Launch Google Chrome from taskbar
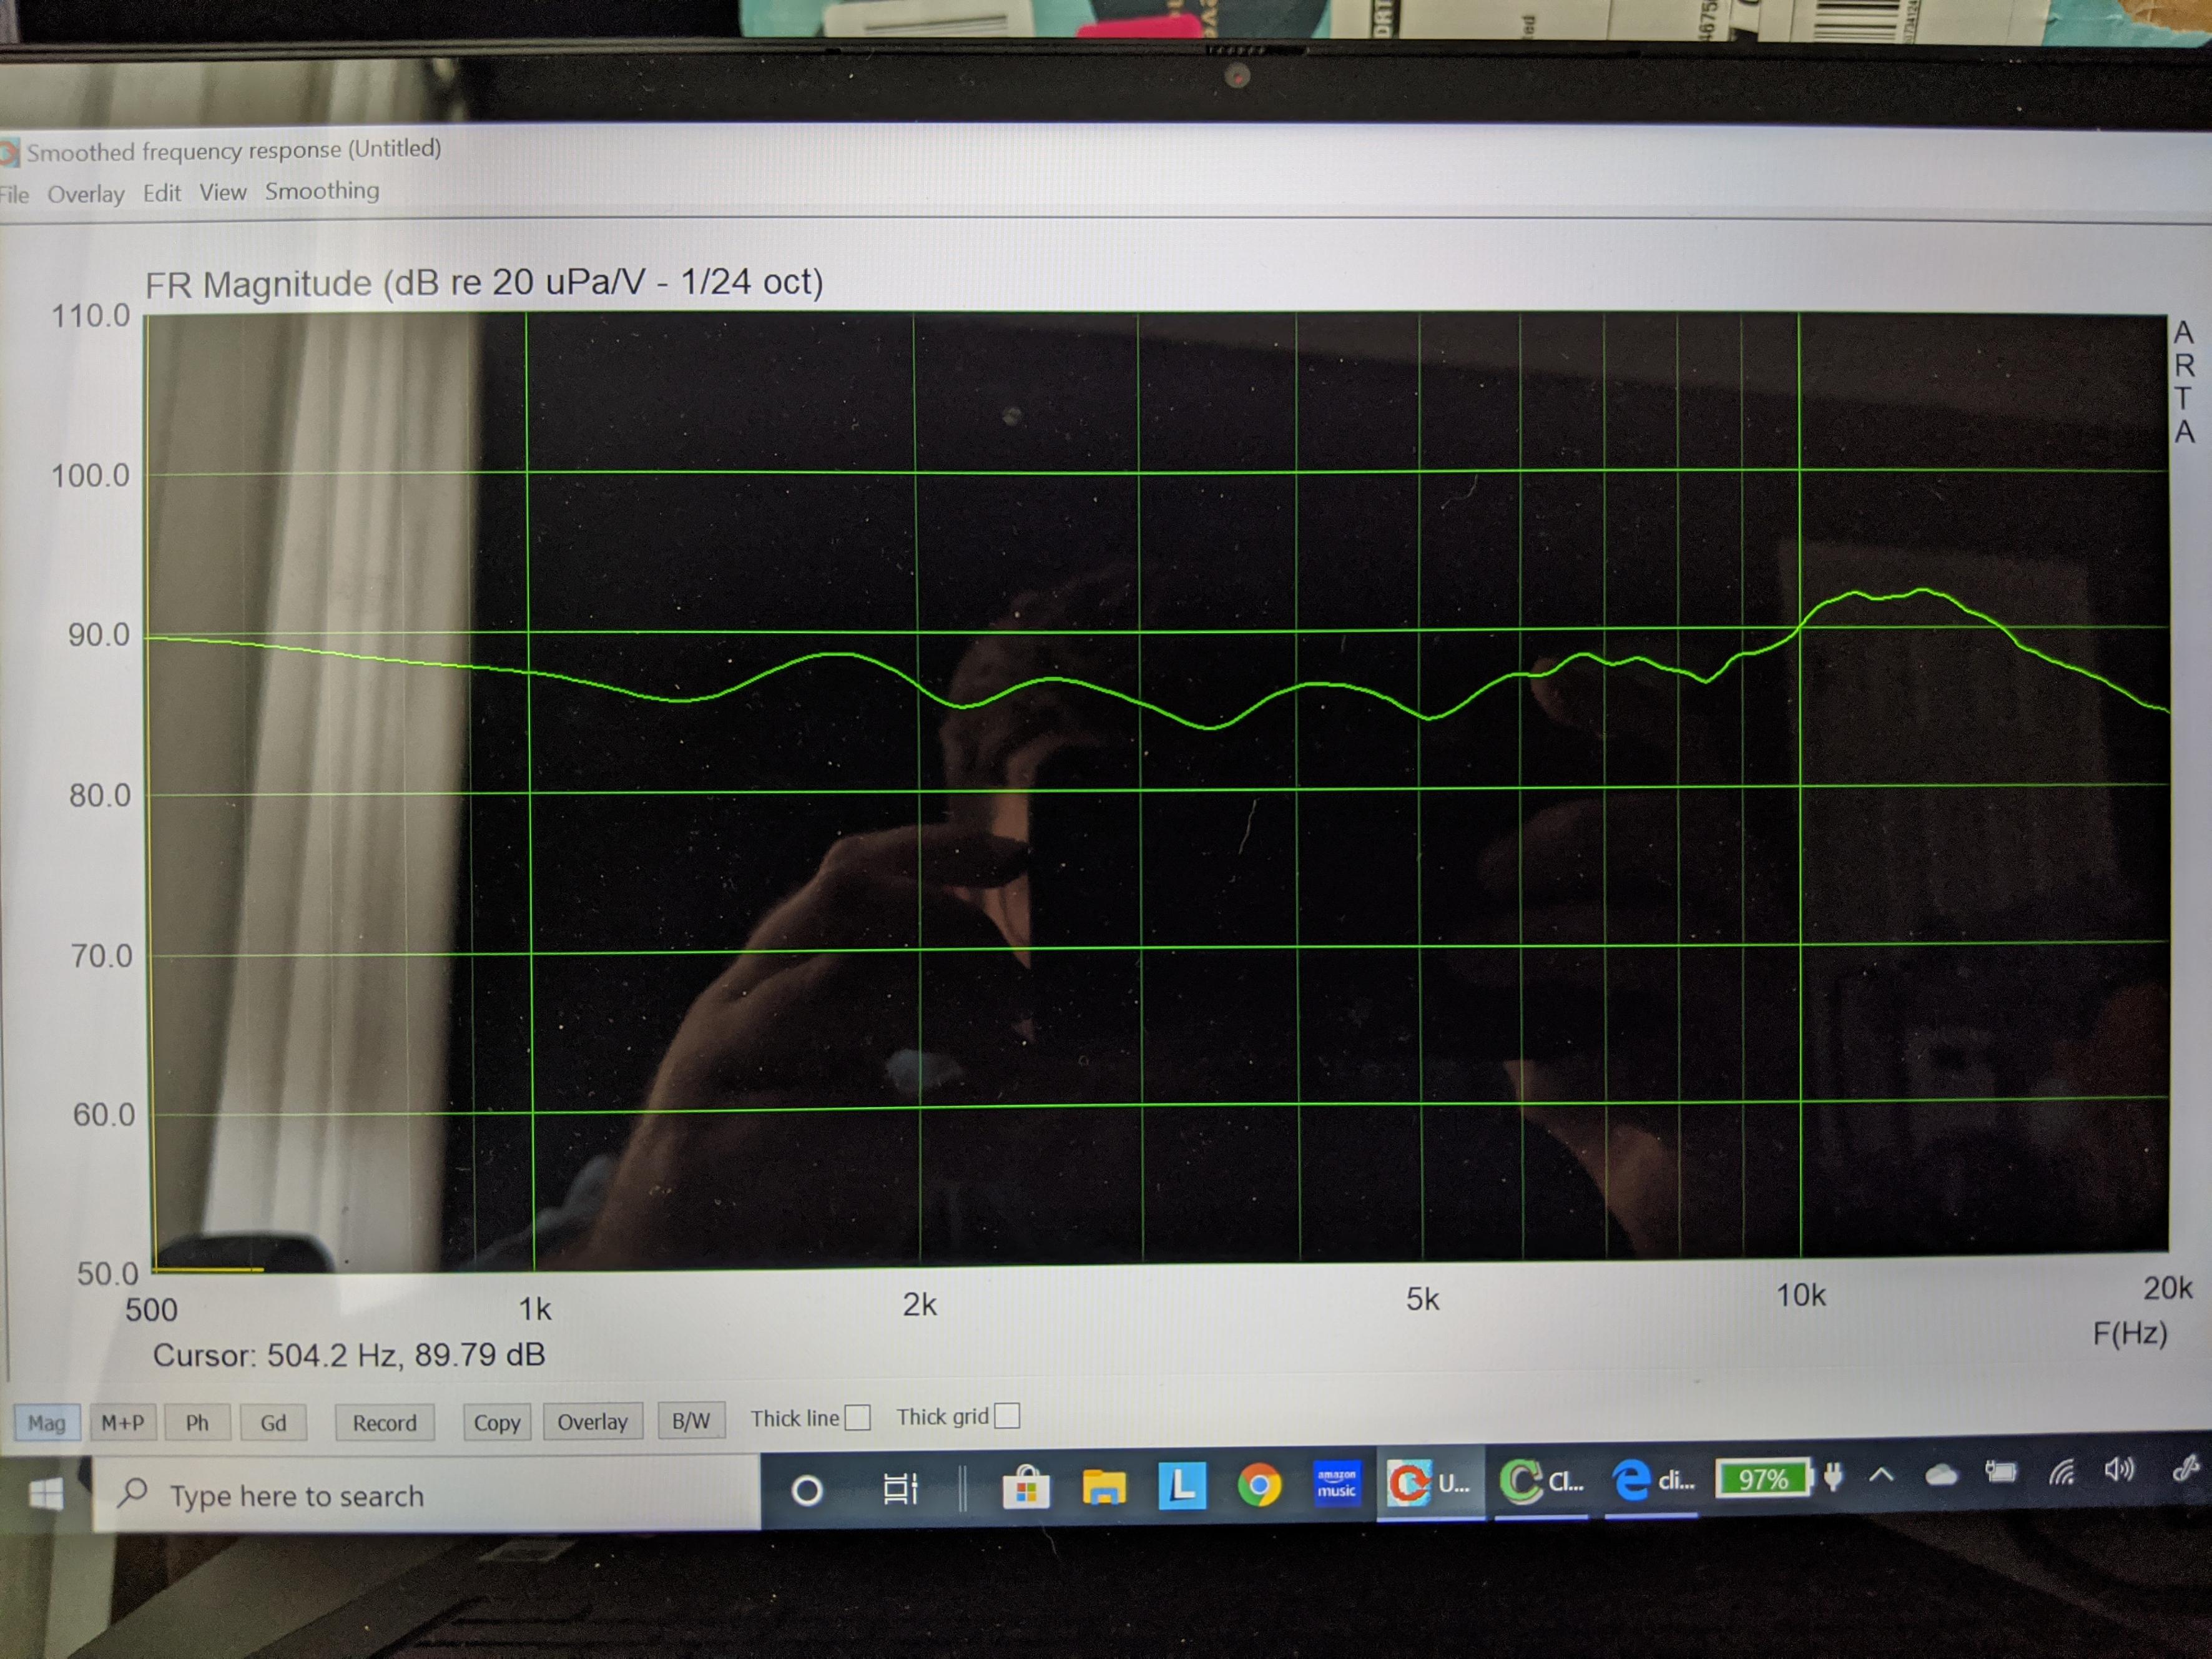 point(1259,1485)
